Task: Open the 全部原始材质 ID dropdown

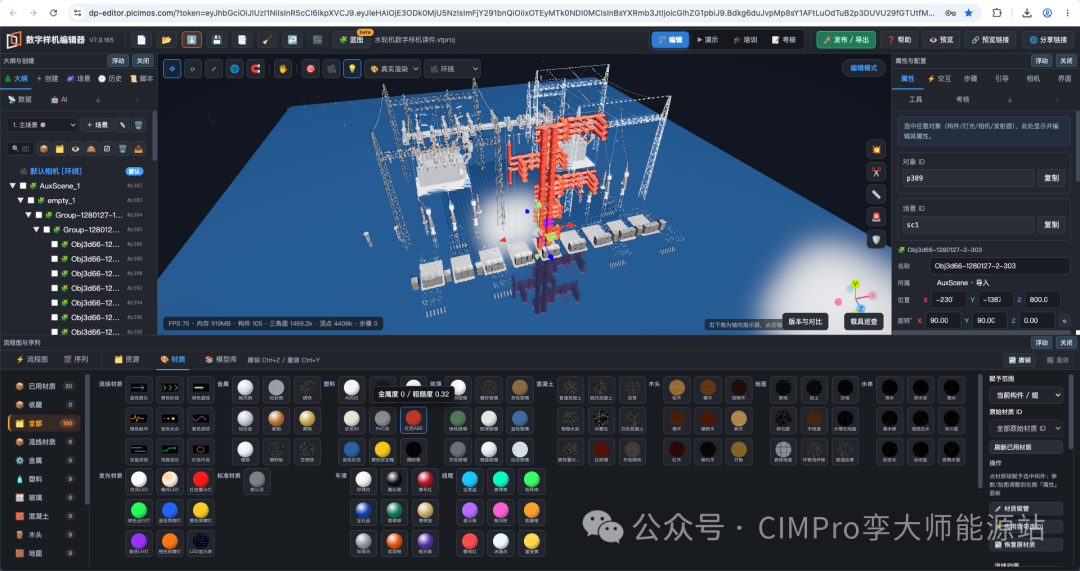Action: (x=1026, y=428)
